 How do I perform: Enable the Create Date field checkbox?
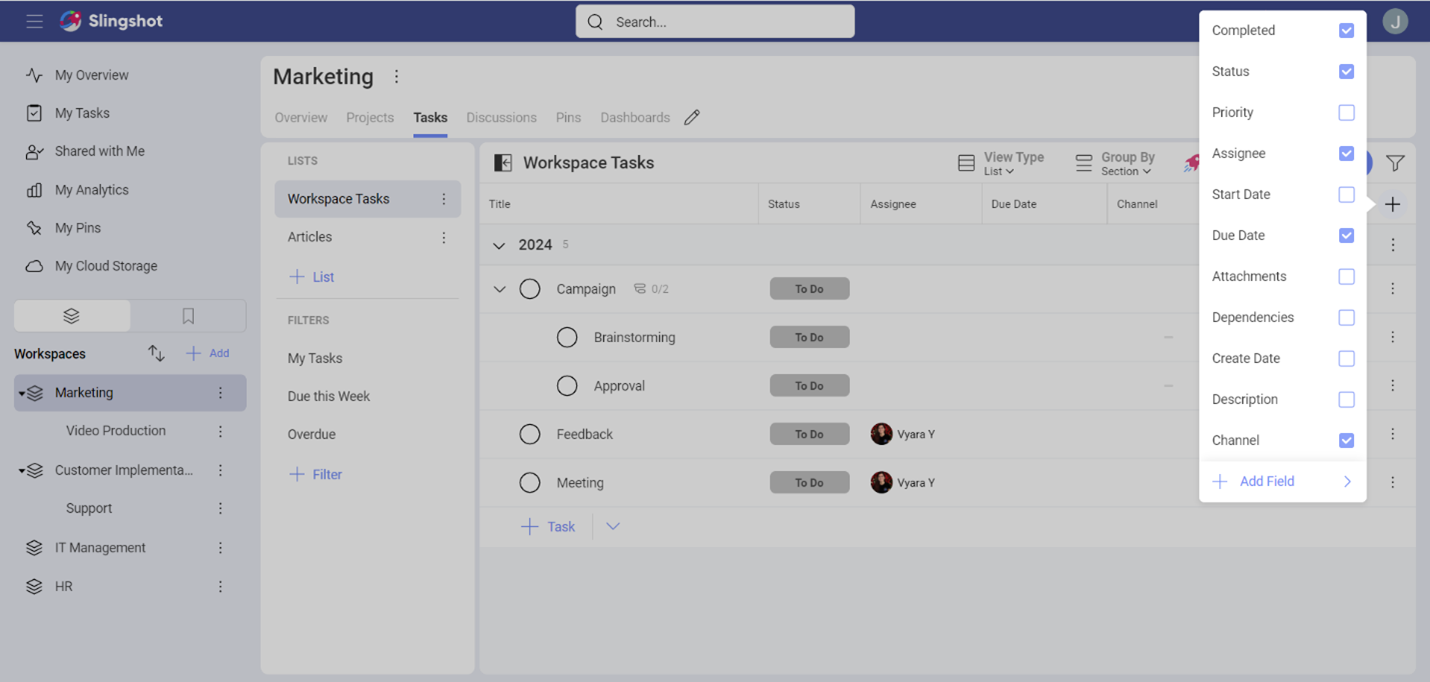1346,359
